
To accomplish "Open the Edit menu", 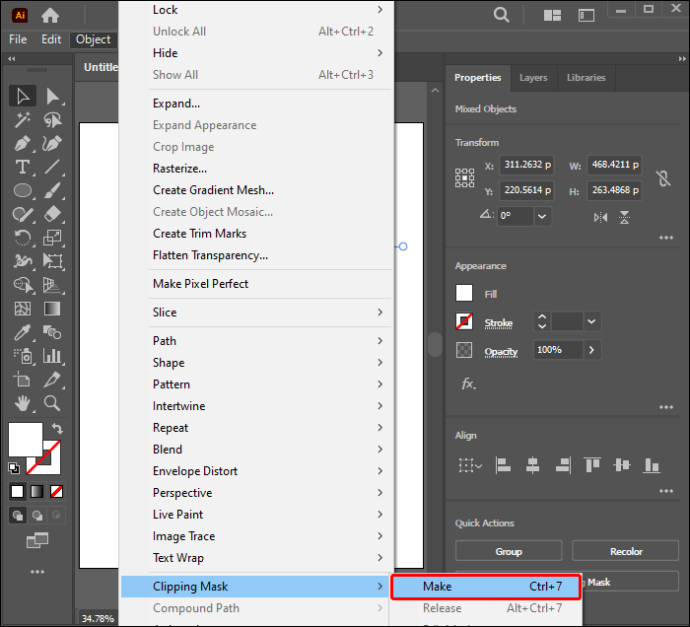I will [x=51, y=40].
